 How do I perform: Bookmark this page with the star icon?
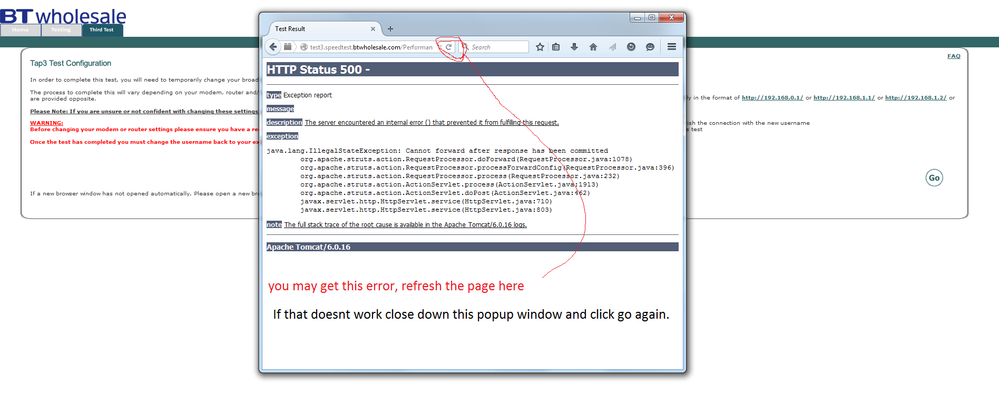coord(540,47)
